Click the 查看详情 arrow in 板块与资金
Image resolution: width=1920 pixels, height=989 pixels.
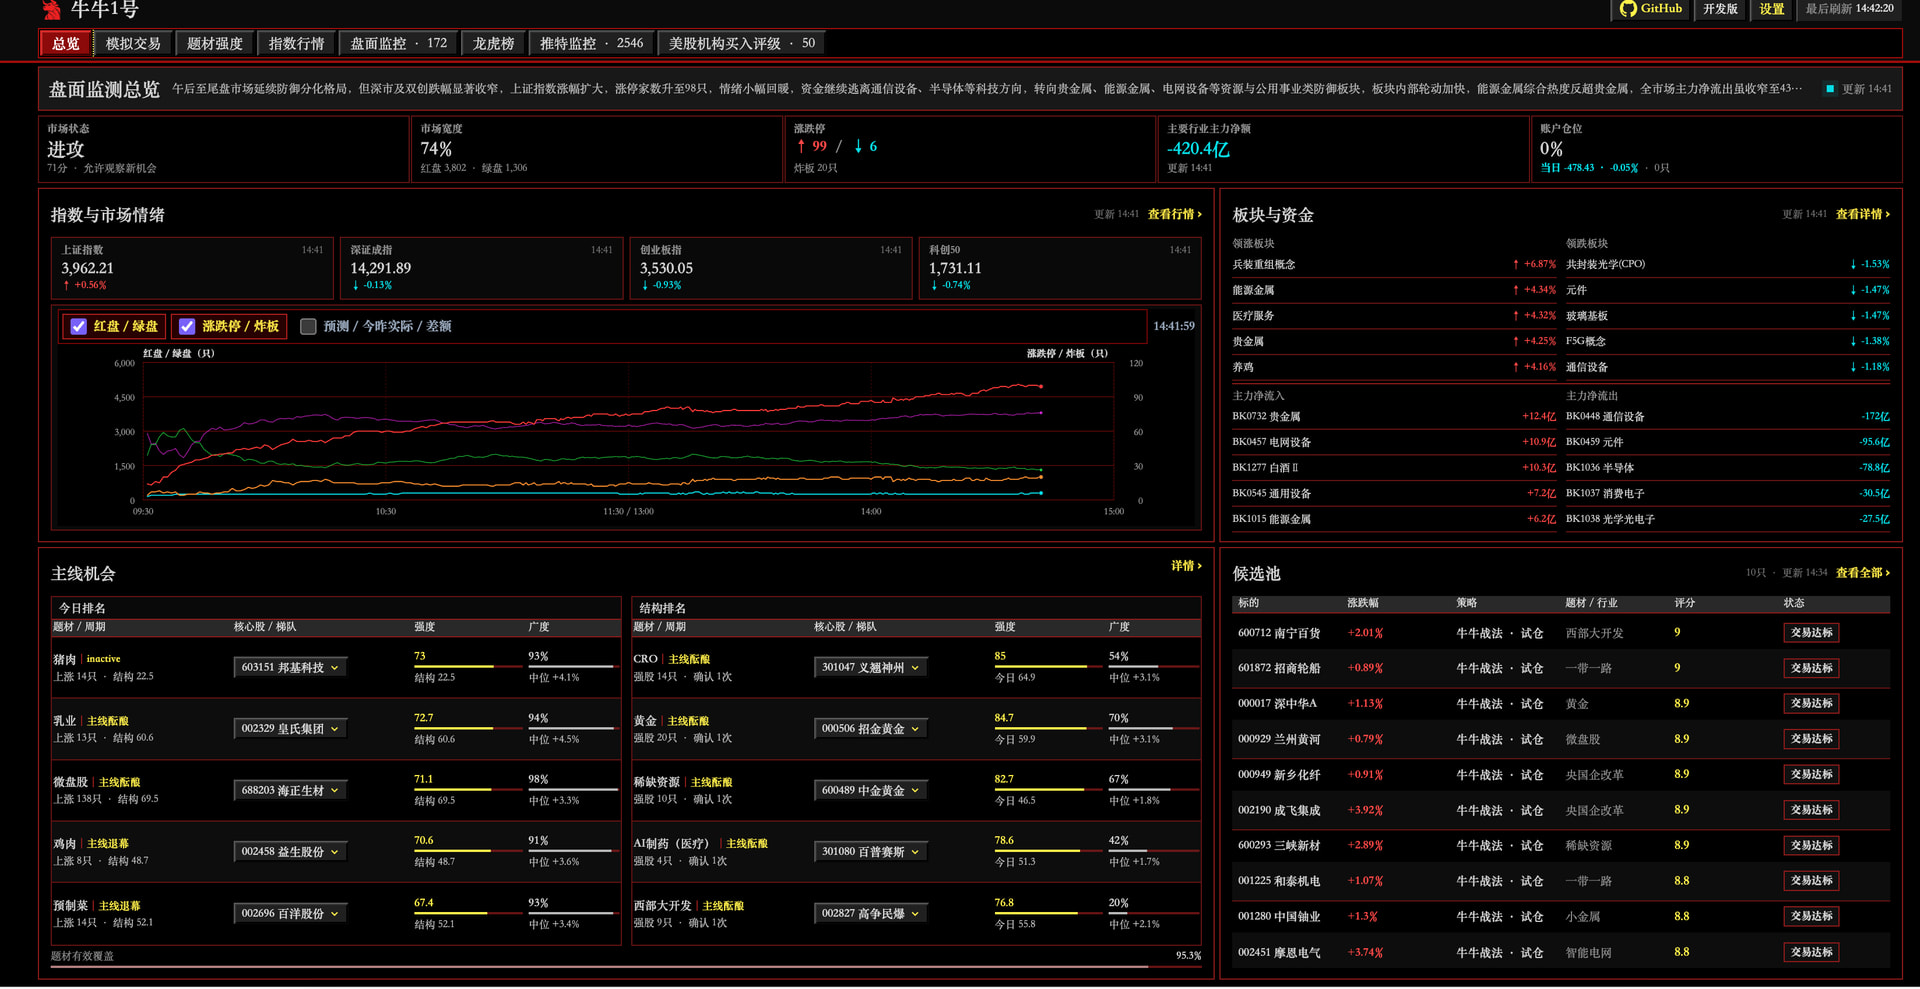(1863, 214)
